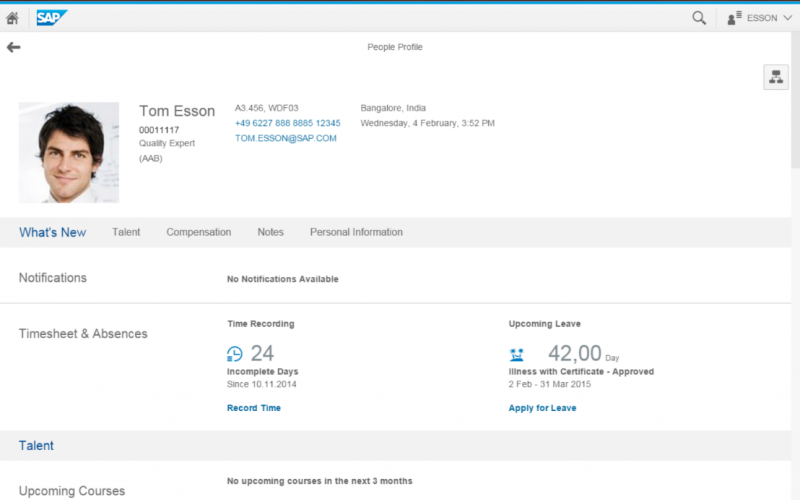Click the 24 incomplete days value
This screenshot has width=800, height=500.
tap(262, 353)
